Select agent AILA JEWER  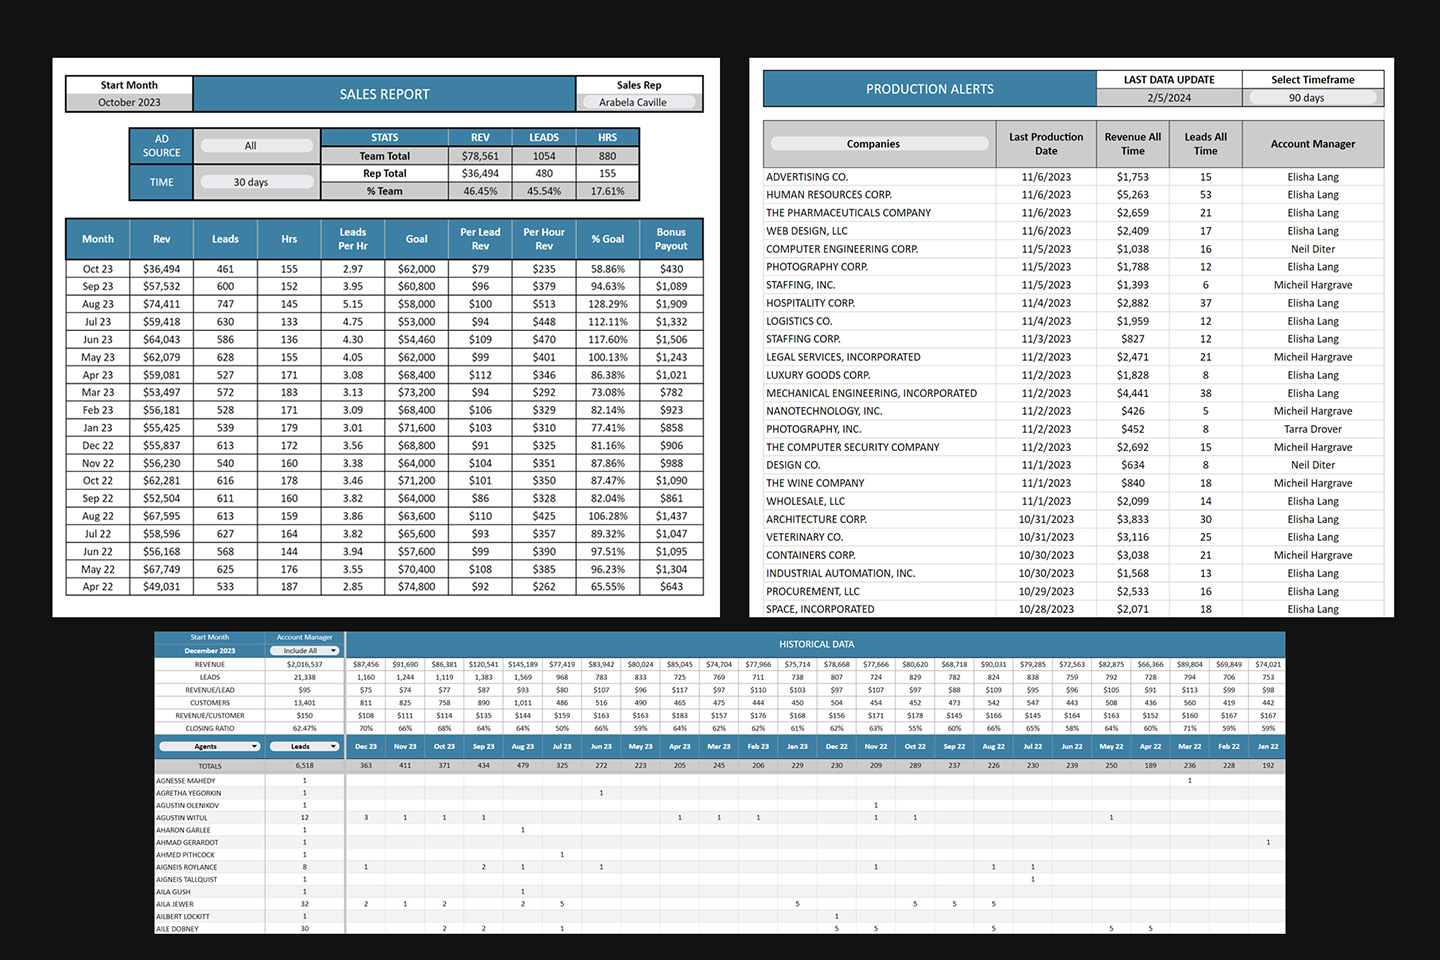[x=175, y=904]
